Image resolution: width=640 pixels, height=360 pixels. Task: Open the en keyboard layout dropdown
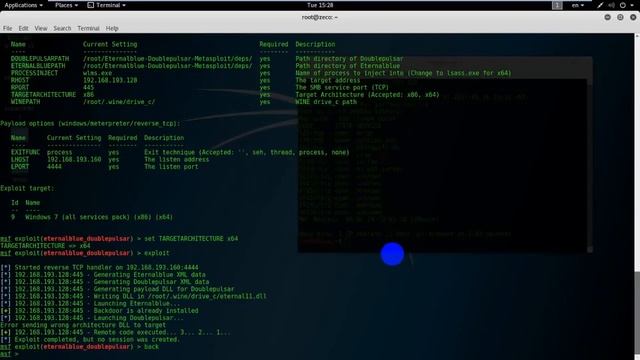click(x=578, y=5)
